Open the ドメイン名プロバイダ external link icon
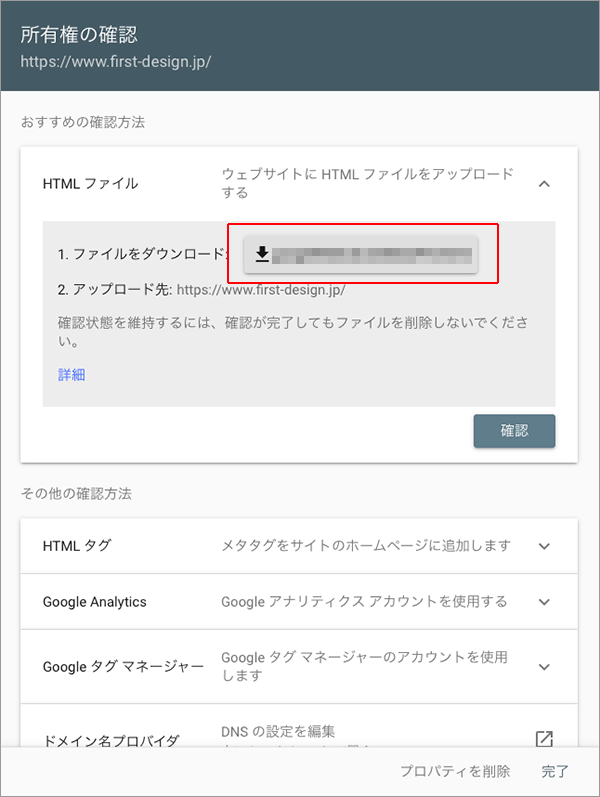Screen dimensions: 600x797 pos(544,739)
